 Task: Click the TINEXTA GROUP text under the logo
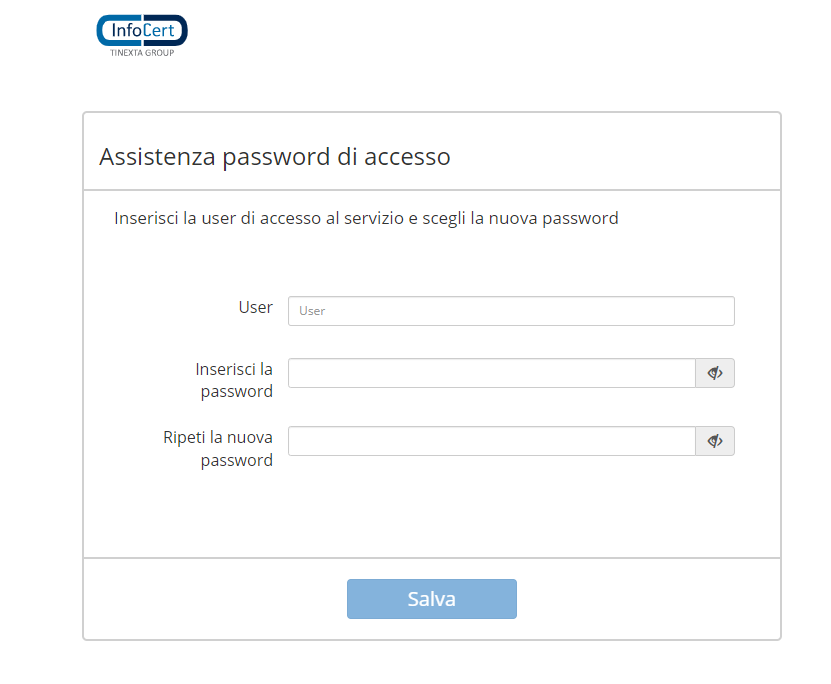coord(142,53)
